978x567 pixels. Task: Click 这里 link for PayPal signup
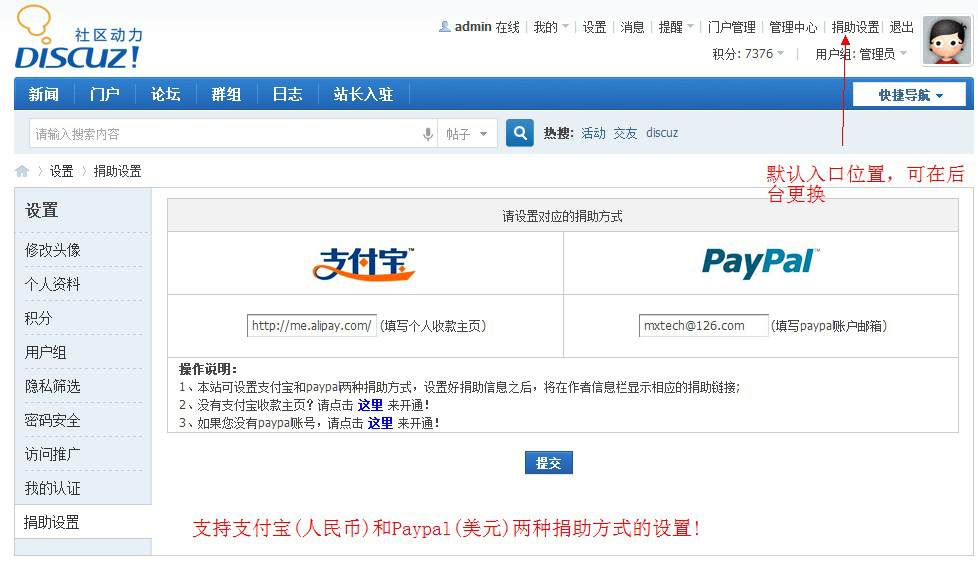[380, 424]
